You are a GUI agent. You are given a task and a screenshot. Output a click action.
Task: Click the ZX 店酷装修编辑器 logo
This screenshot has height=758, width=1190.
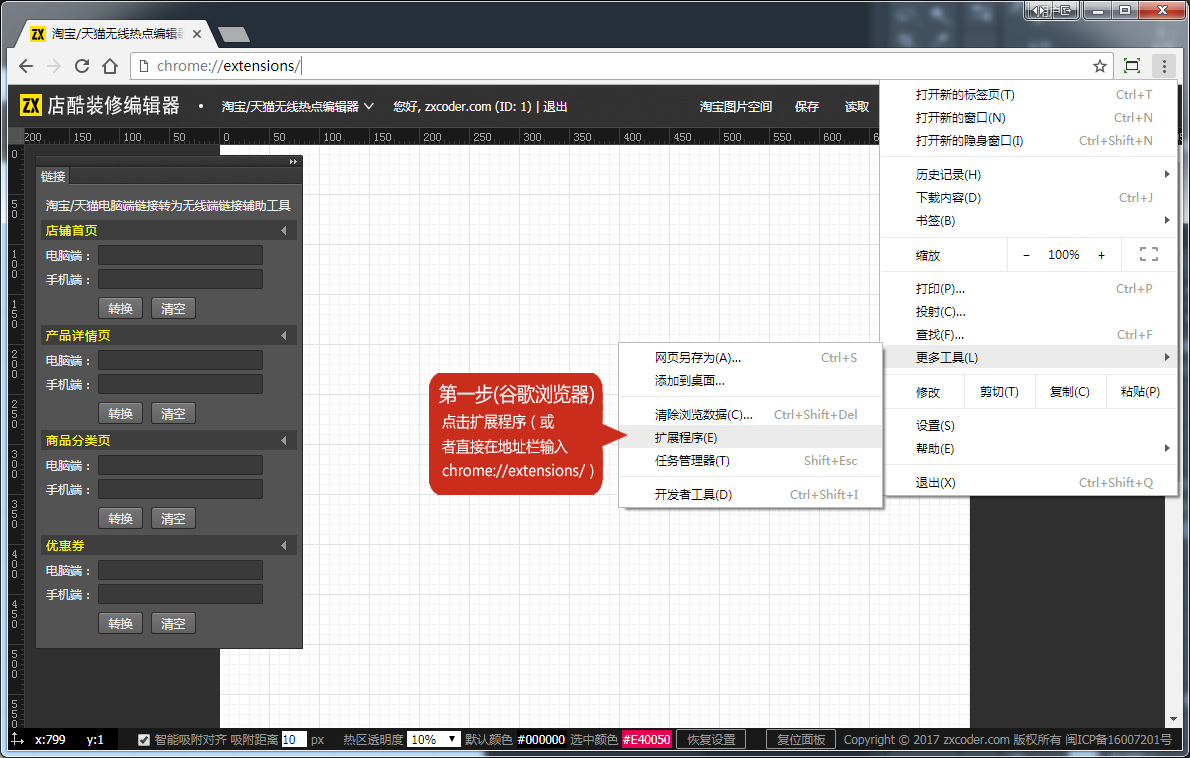coord(99,105)
